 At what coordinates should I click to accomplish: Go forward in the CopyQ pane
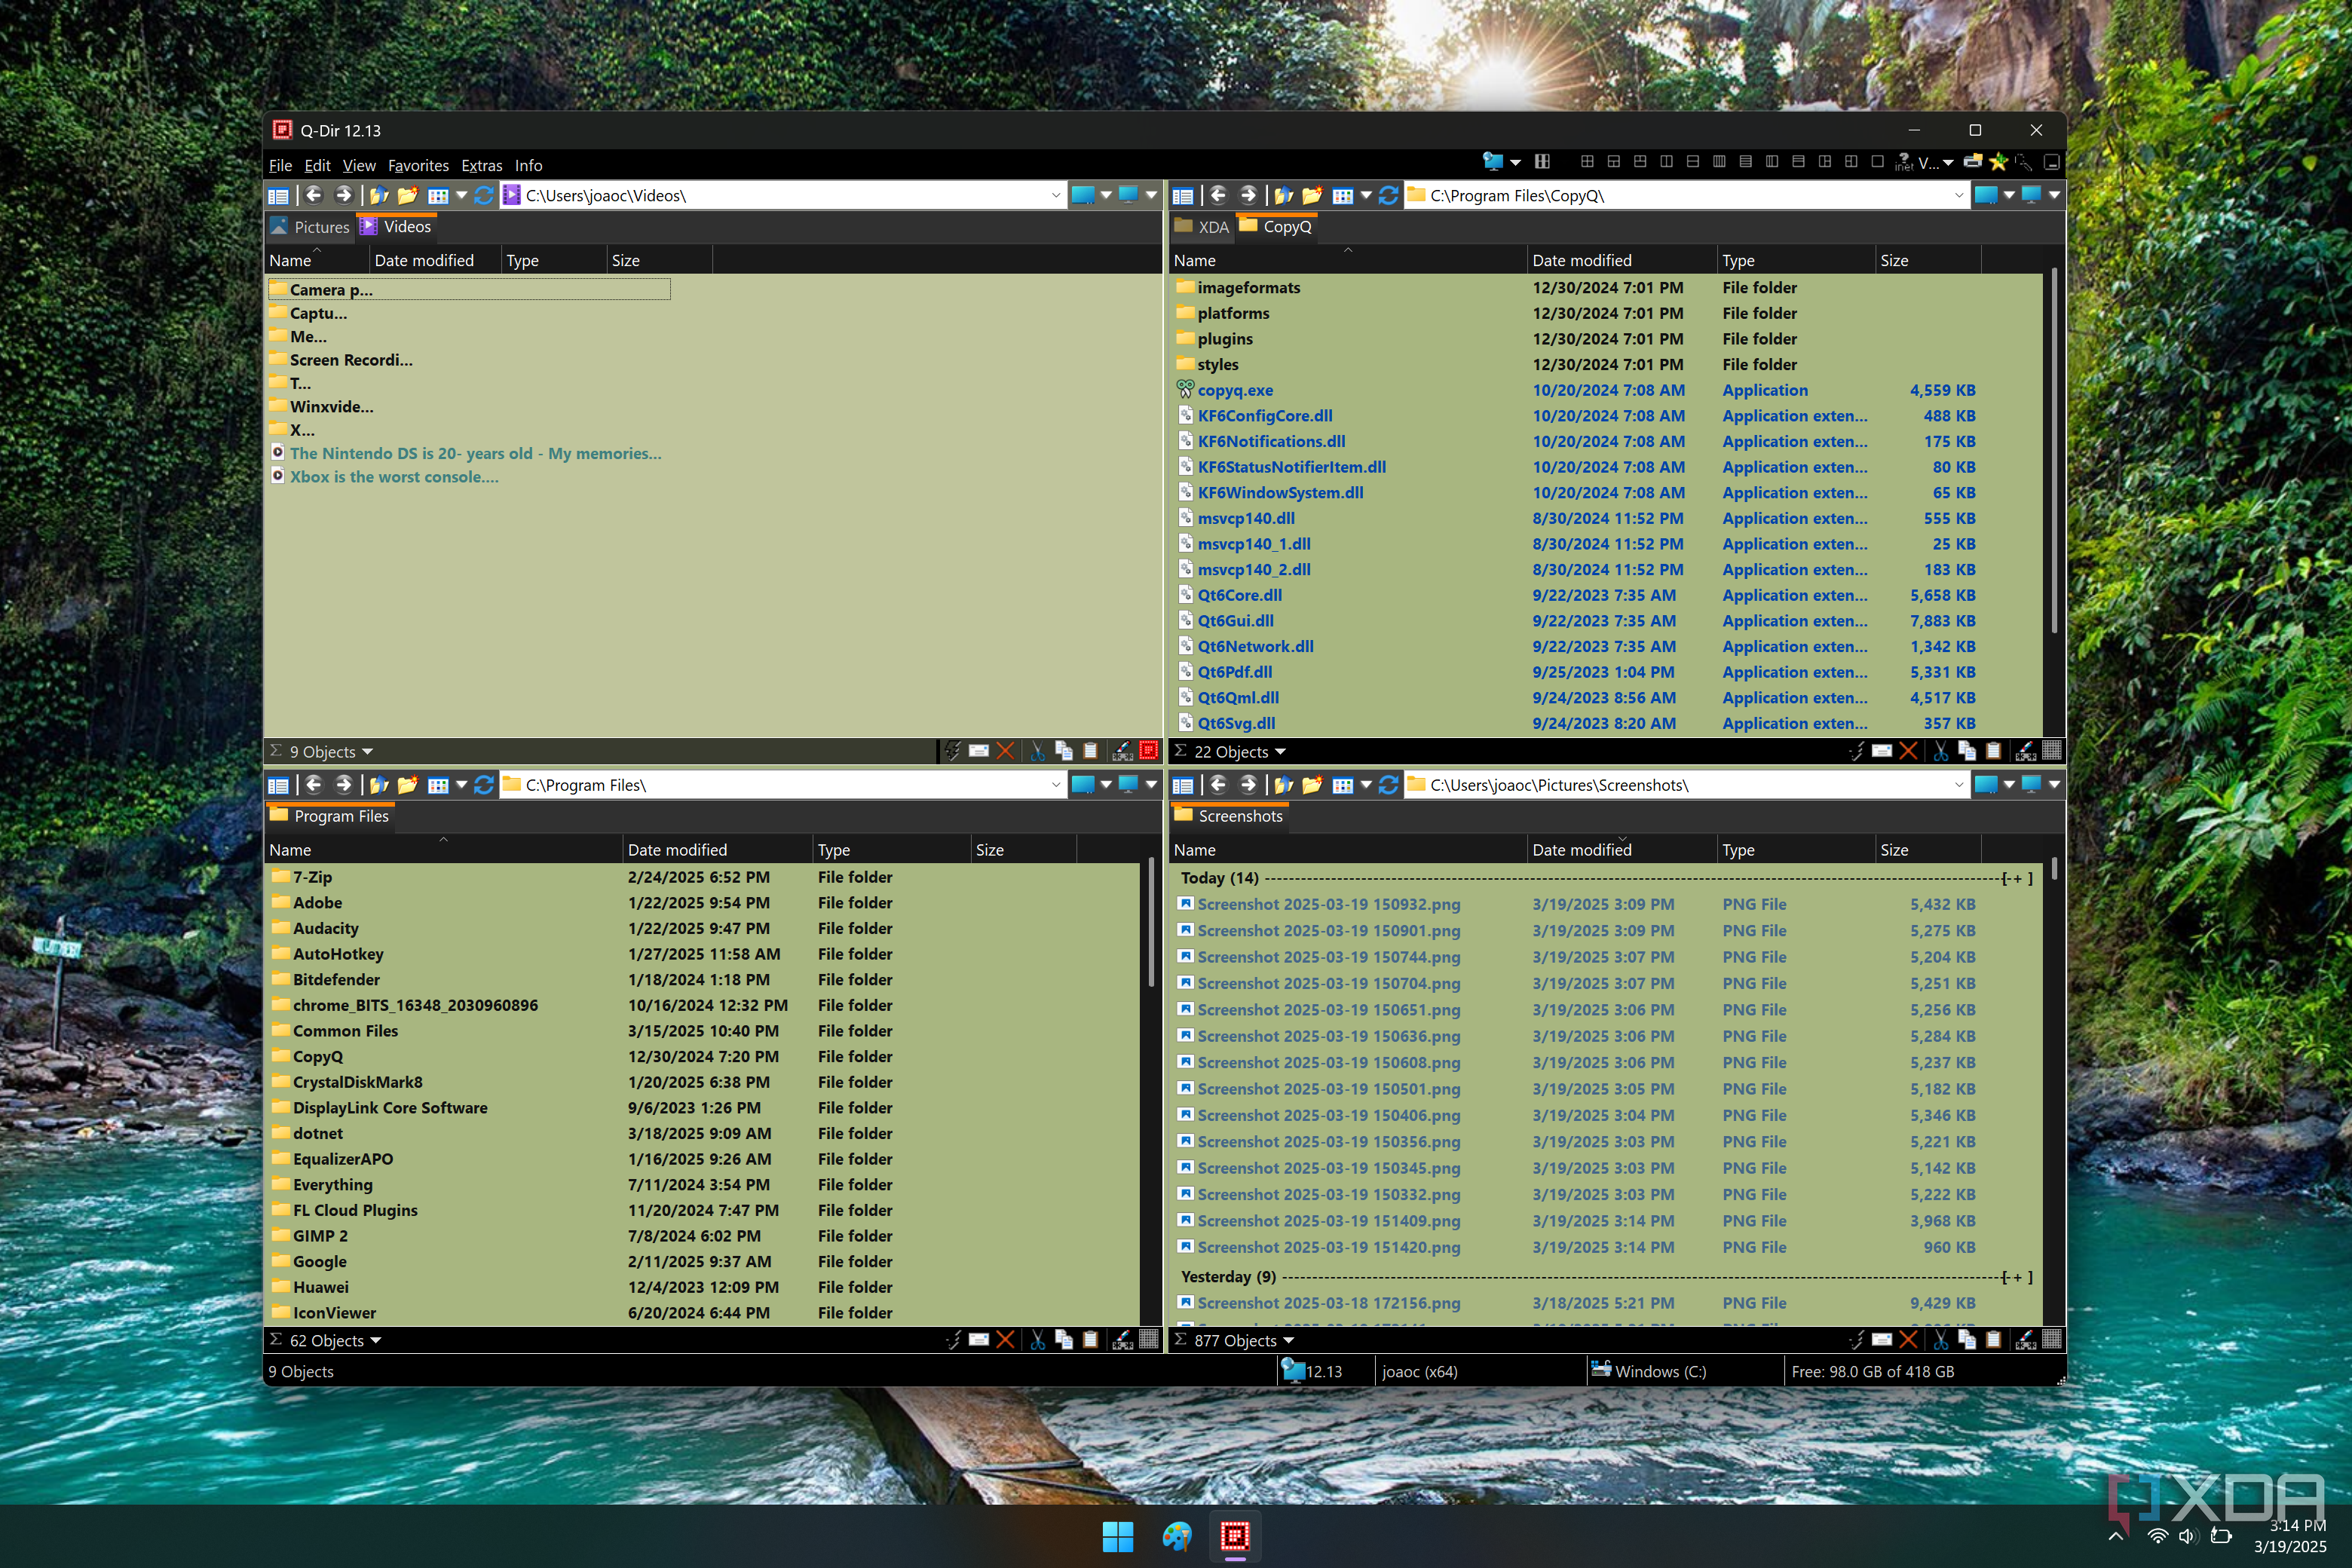pyautogui.click(x=1247, y=195)
